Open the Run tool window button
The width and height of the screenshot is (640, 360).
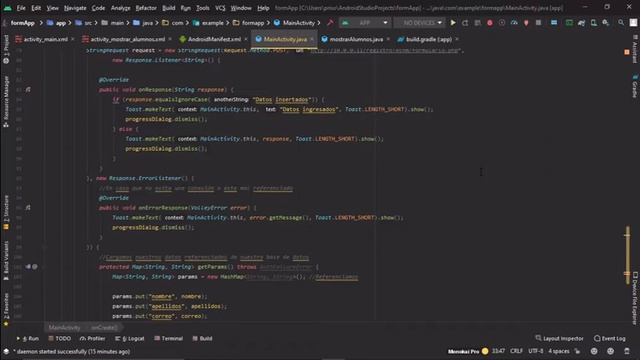pyautogui.click(x=28, y=338)
